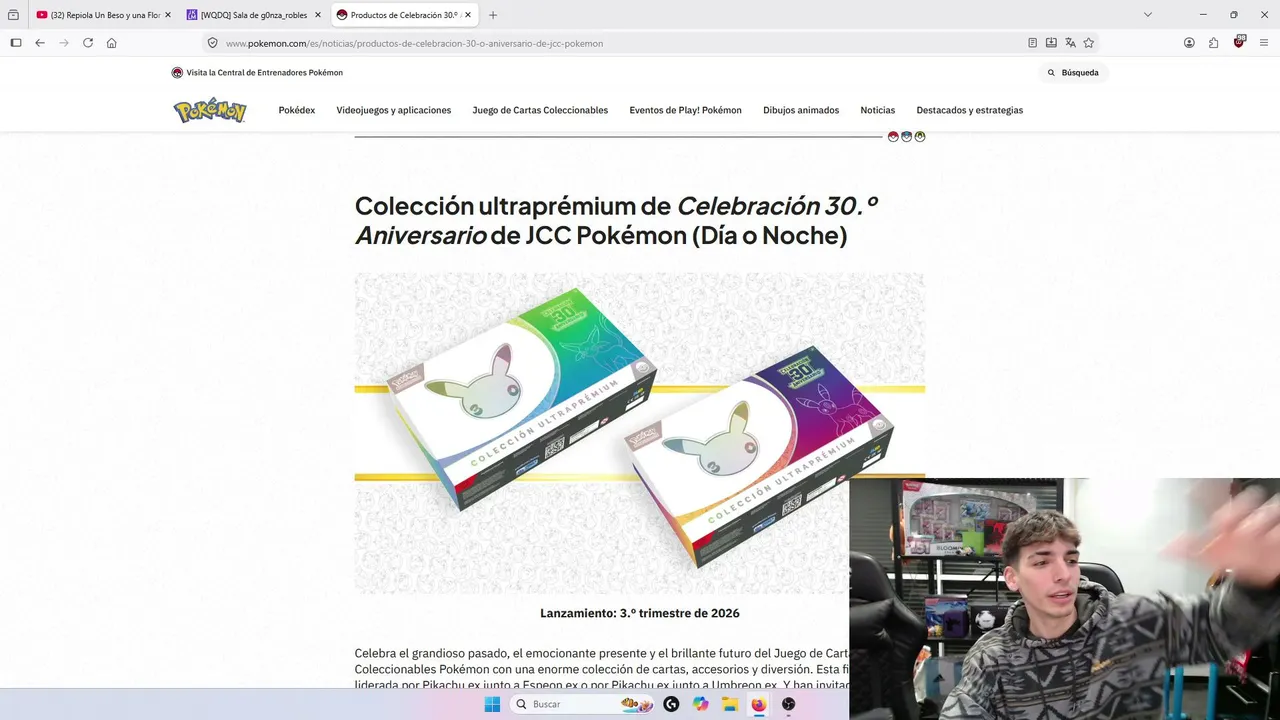
Task: Open the Pokédex menu item
Action: [x=297, y=110]
